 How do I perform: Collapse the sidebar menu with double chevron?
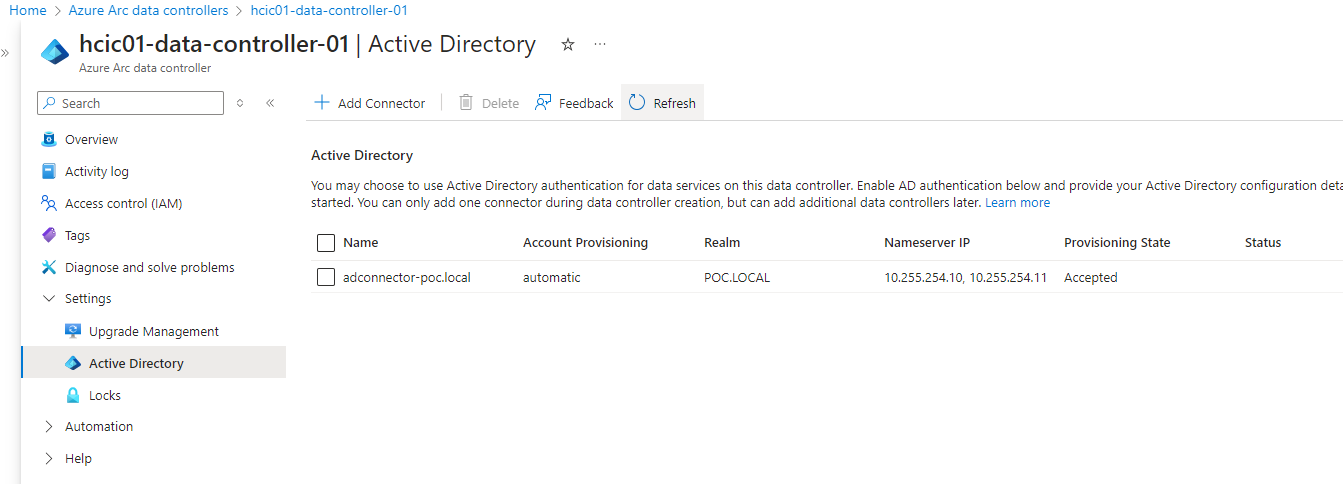pos(270,103)
